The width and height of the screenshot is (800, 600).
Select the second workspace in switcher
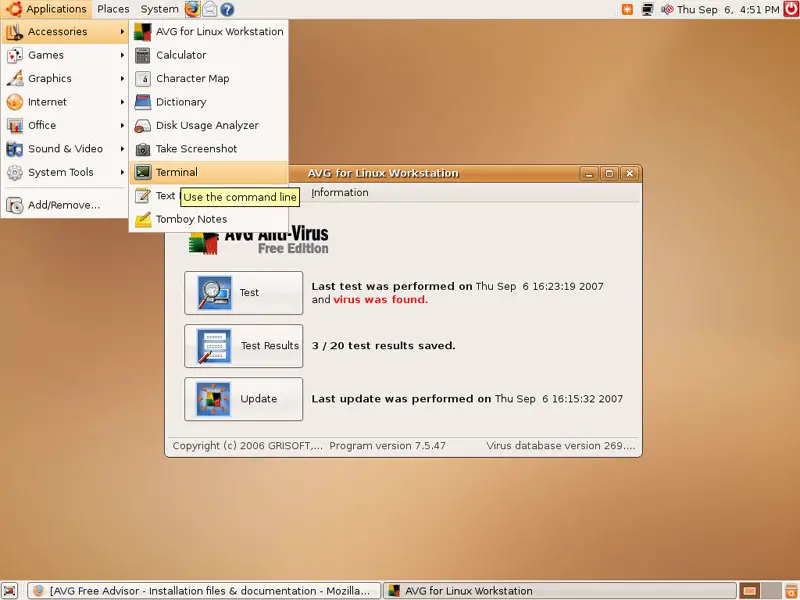771,591
